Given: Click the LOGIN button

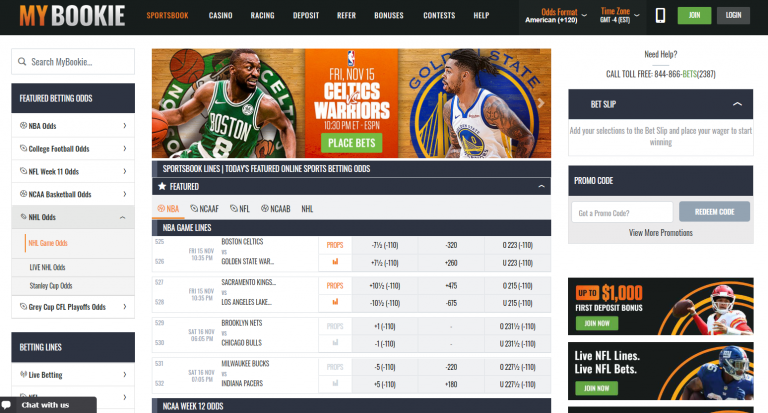Looking at the screenshot, I should [x=733, y=16].
